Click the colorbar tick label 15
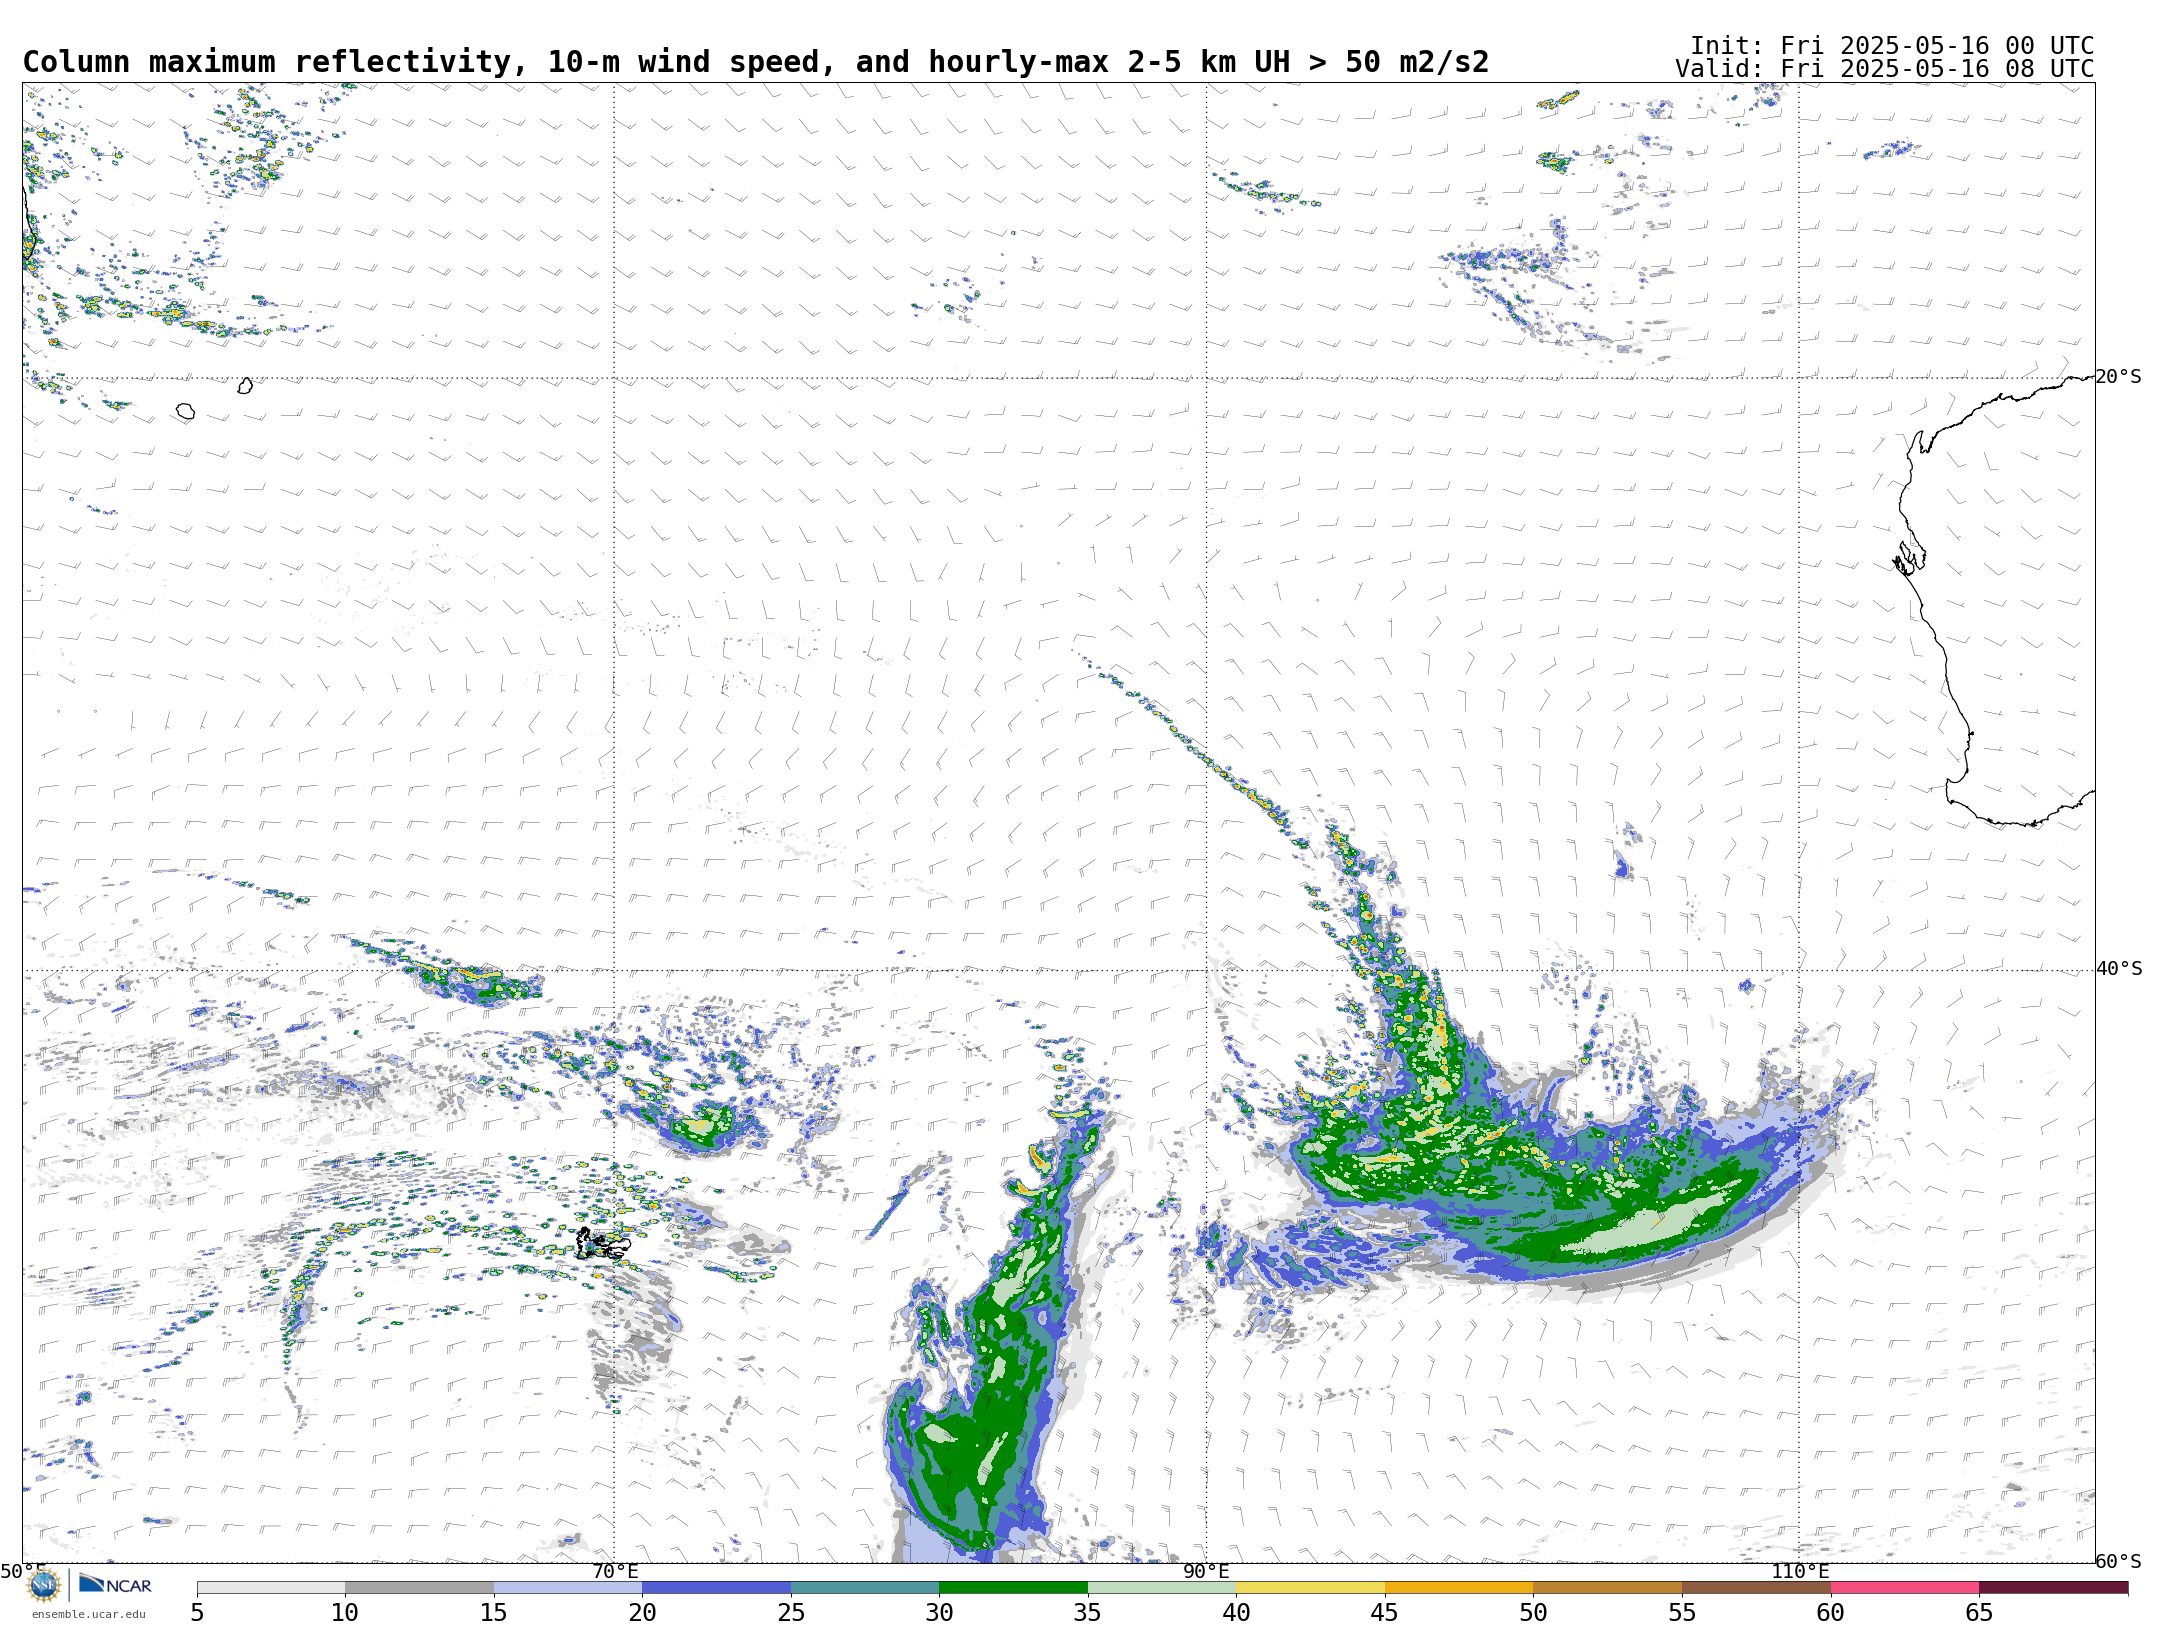This screenshot has width=2160, height=1626. pyautogui.click(x=494, y=1612)
